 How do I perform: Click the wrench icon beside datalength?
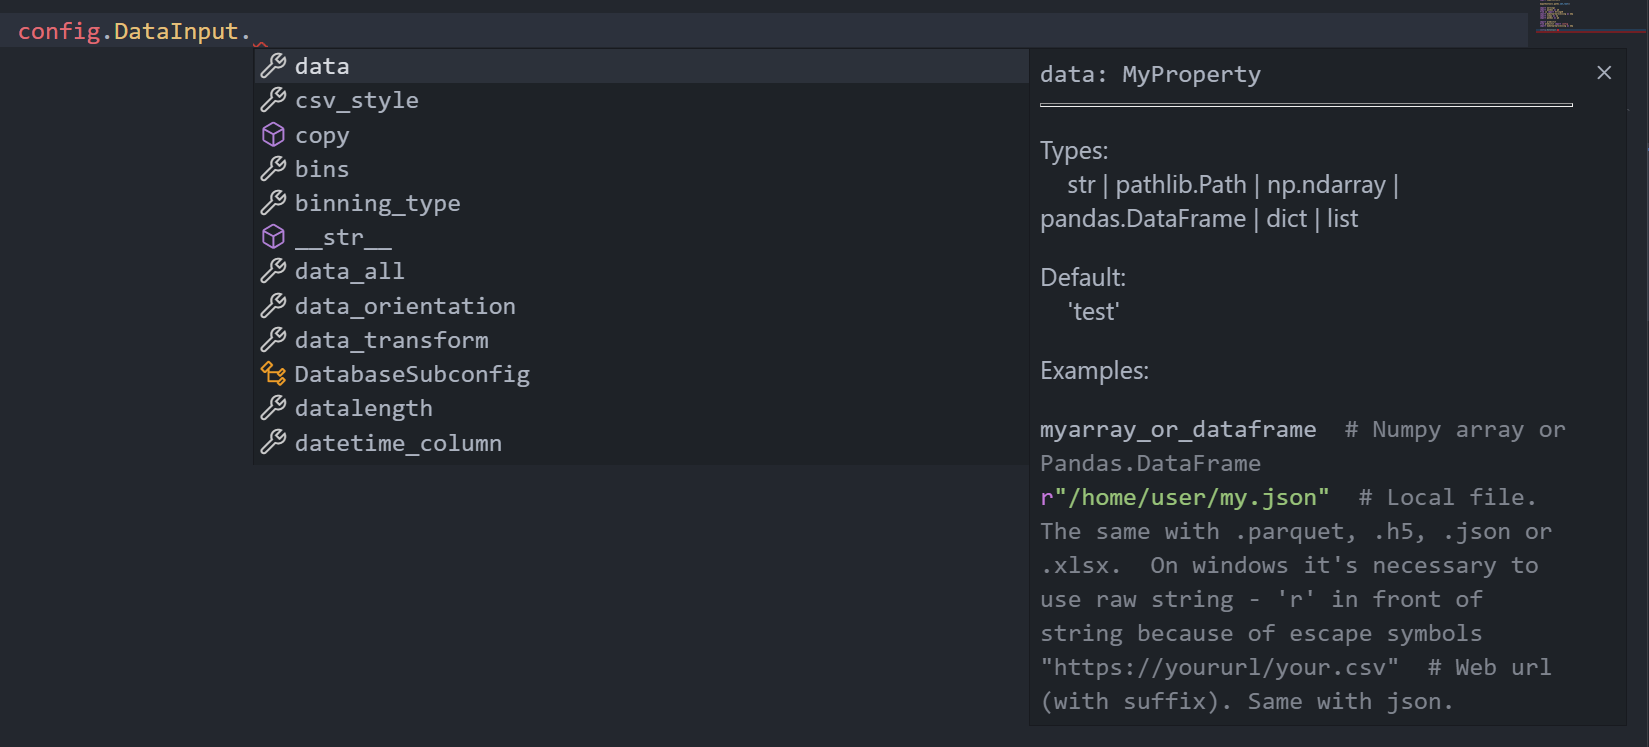tap(273, 408)
